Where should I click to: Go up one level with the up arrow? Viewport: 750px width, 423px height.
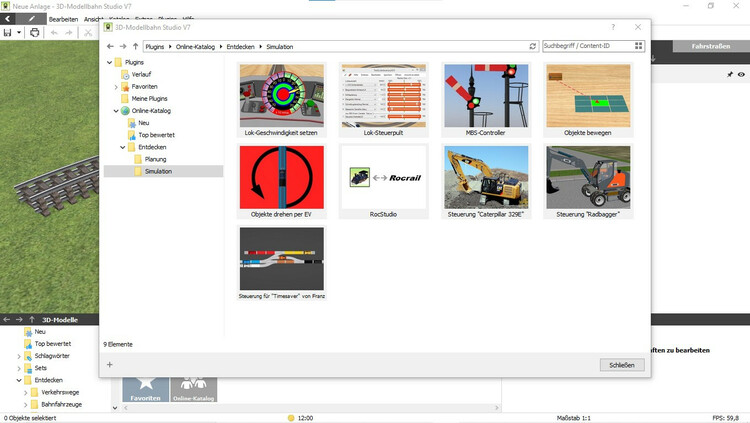pyautogui.click(x=135, y=46)
